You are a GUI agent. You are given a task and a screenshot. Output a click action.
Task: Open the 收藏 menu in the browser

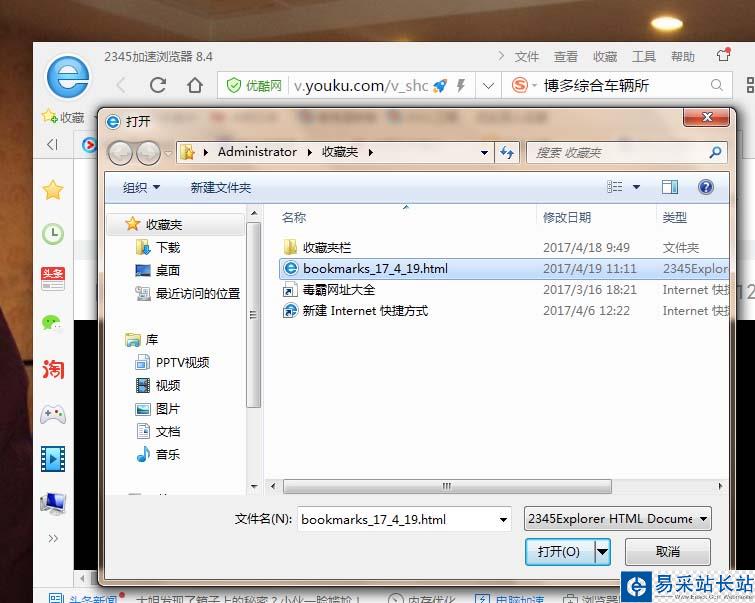click(605, 57)
